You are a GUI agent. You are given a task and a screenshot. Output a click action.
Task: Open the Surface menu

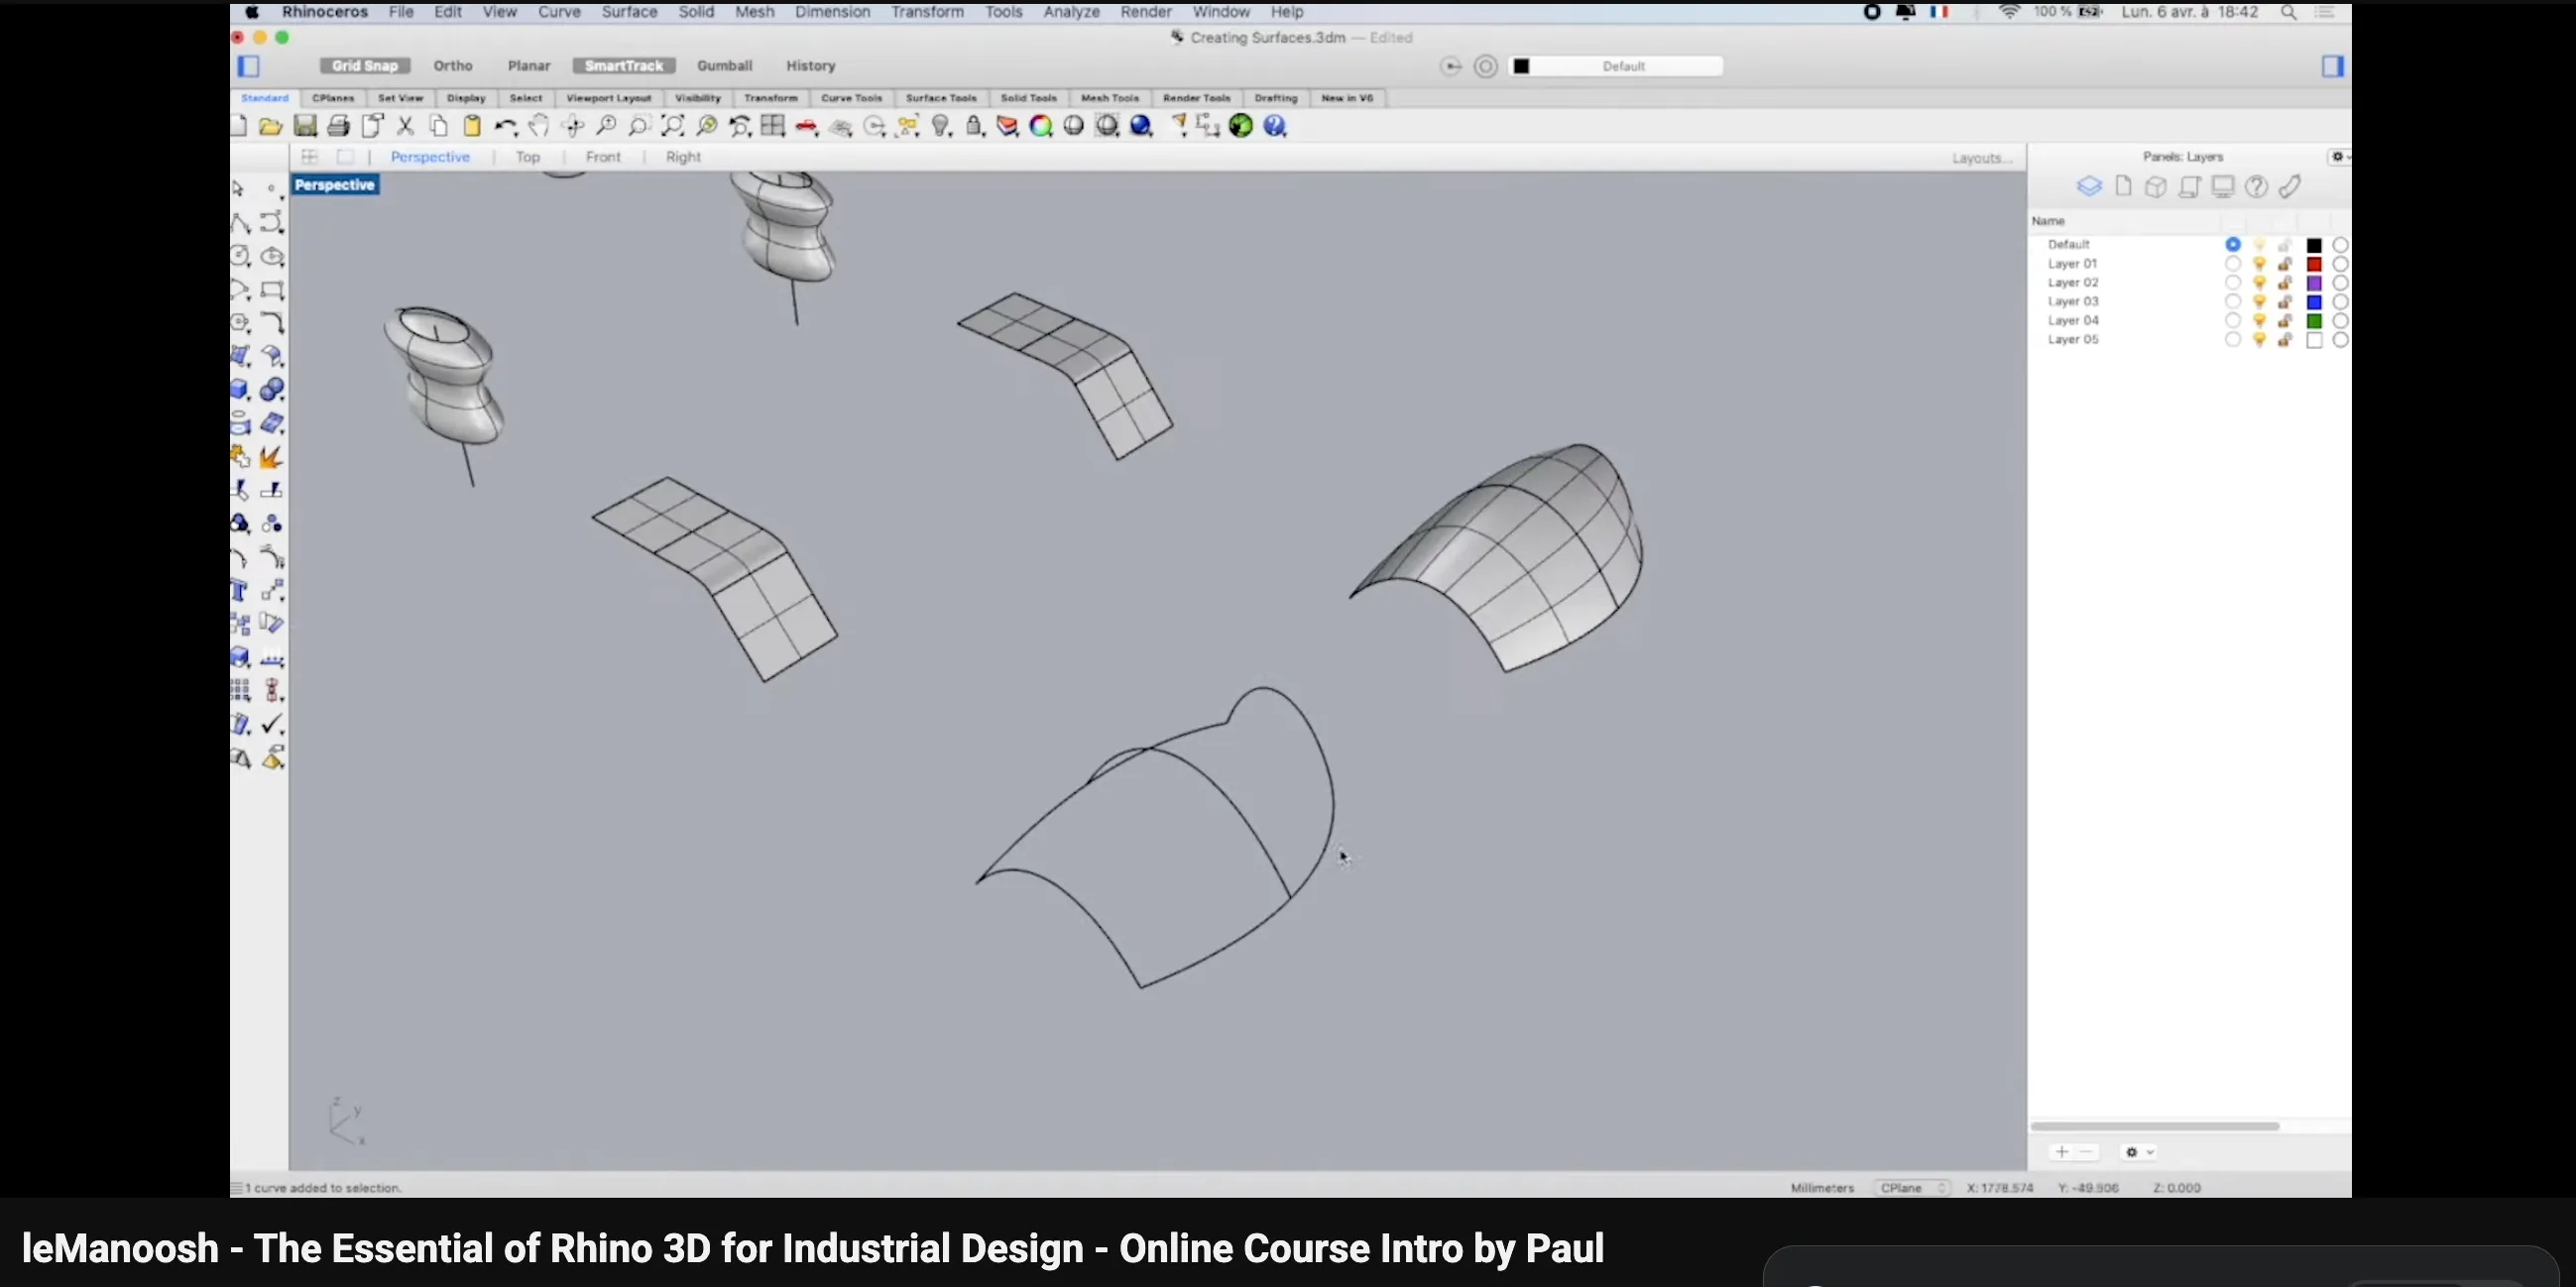(629, 12)
